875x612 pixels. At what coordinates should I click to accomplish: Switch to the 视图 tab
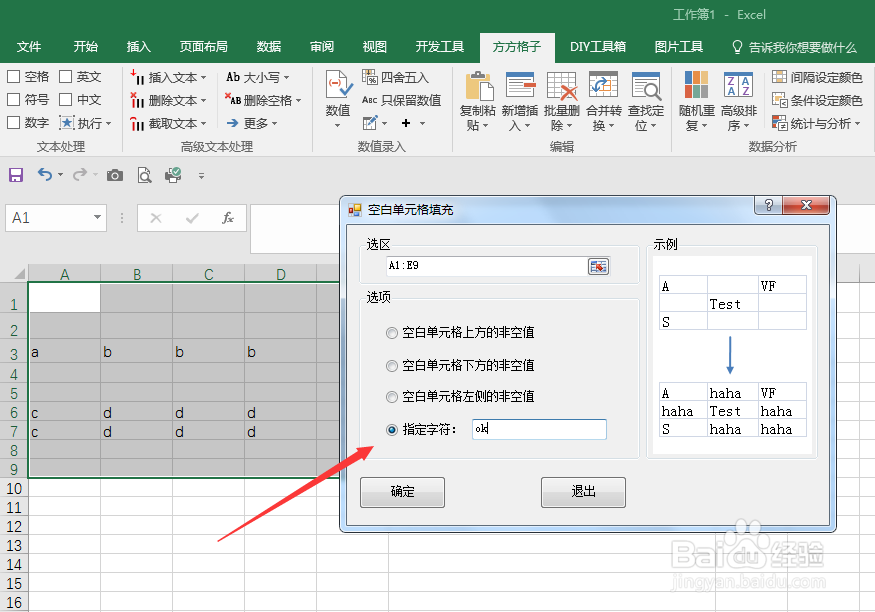pyautogui.click(x=374, y=47)
